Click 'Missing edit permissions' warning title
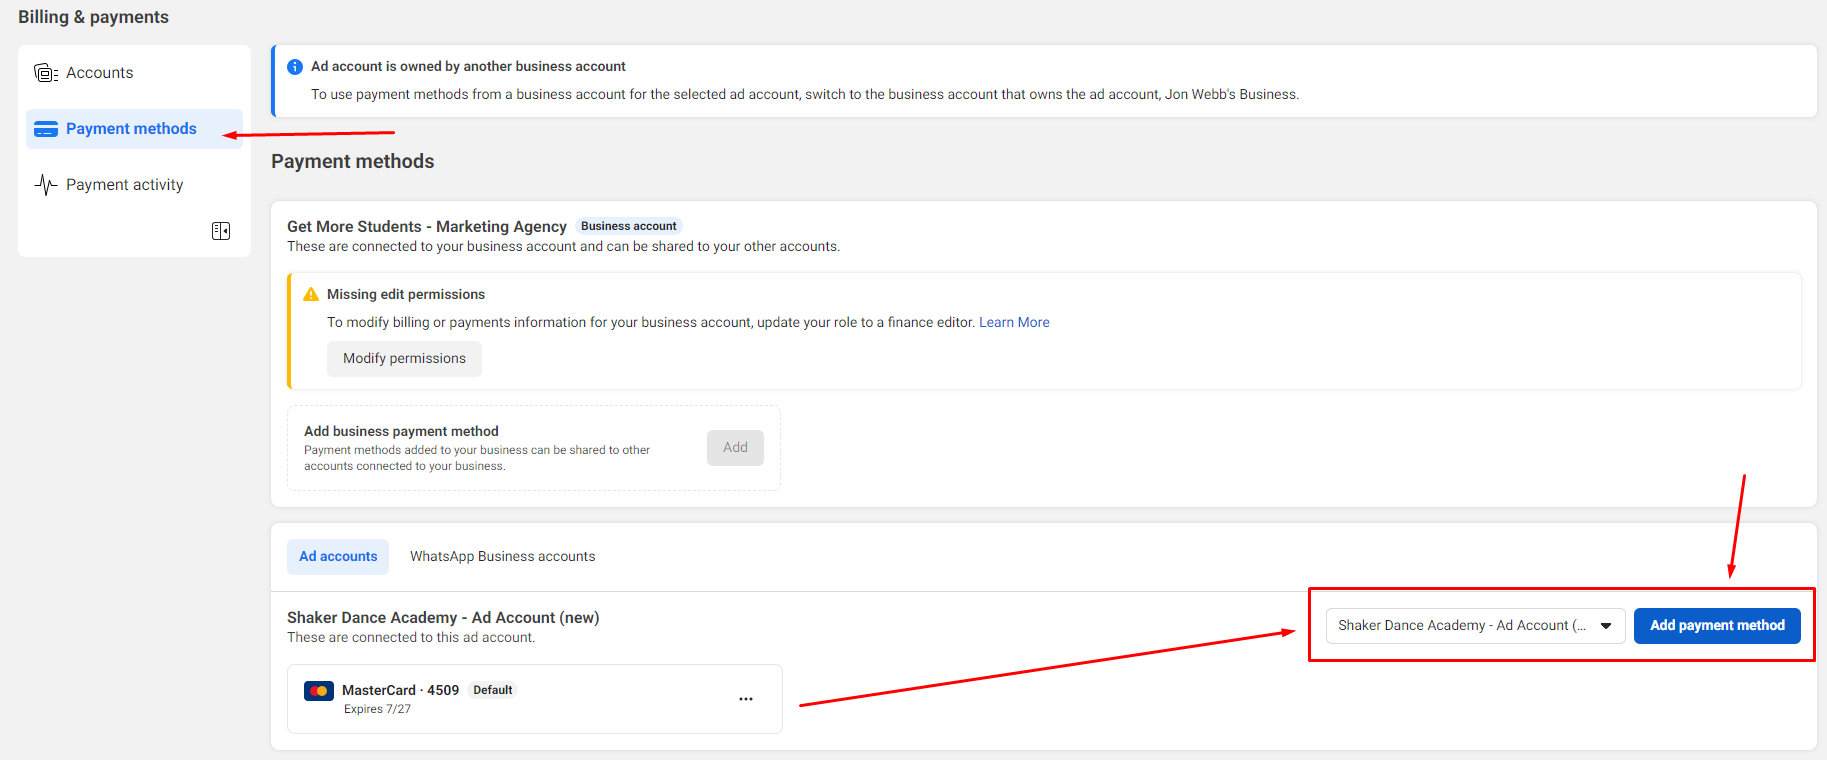Viewport: 1827px width, 760px height. click(x=406, y=294)
